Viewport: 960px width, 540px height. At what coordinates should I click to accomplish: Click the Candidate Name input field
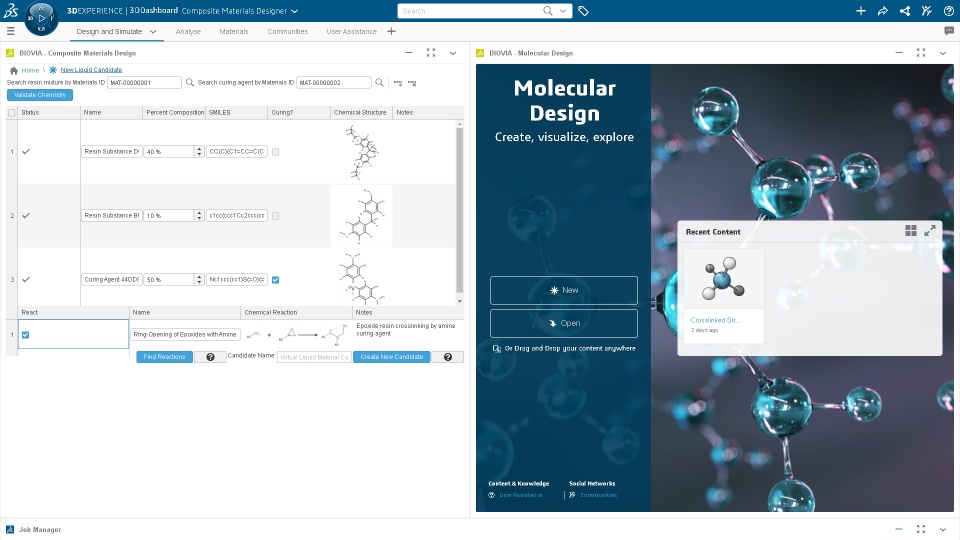point(314,357)
